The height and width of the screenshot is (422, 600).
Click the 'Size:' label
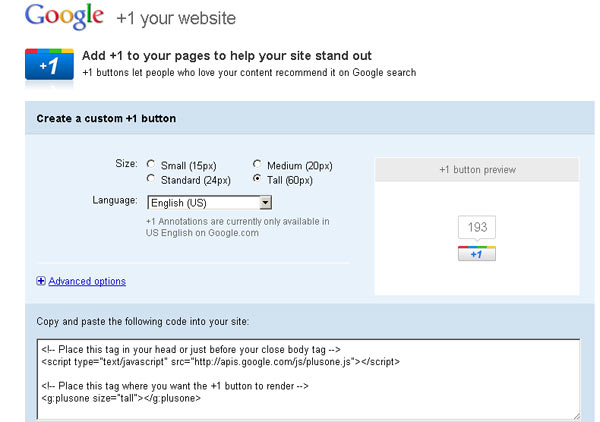click(x=126, y=164)
